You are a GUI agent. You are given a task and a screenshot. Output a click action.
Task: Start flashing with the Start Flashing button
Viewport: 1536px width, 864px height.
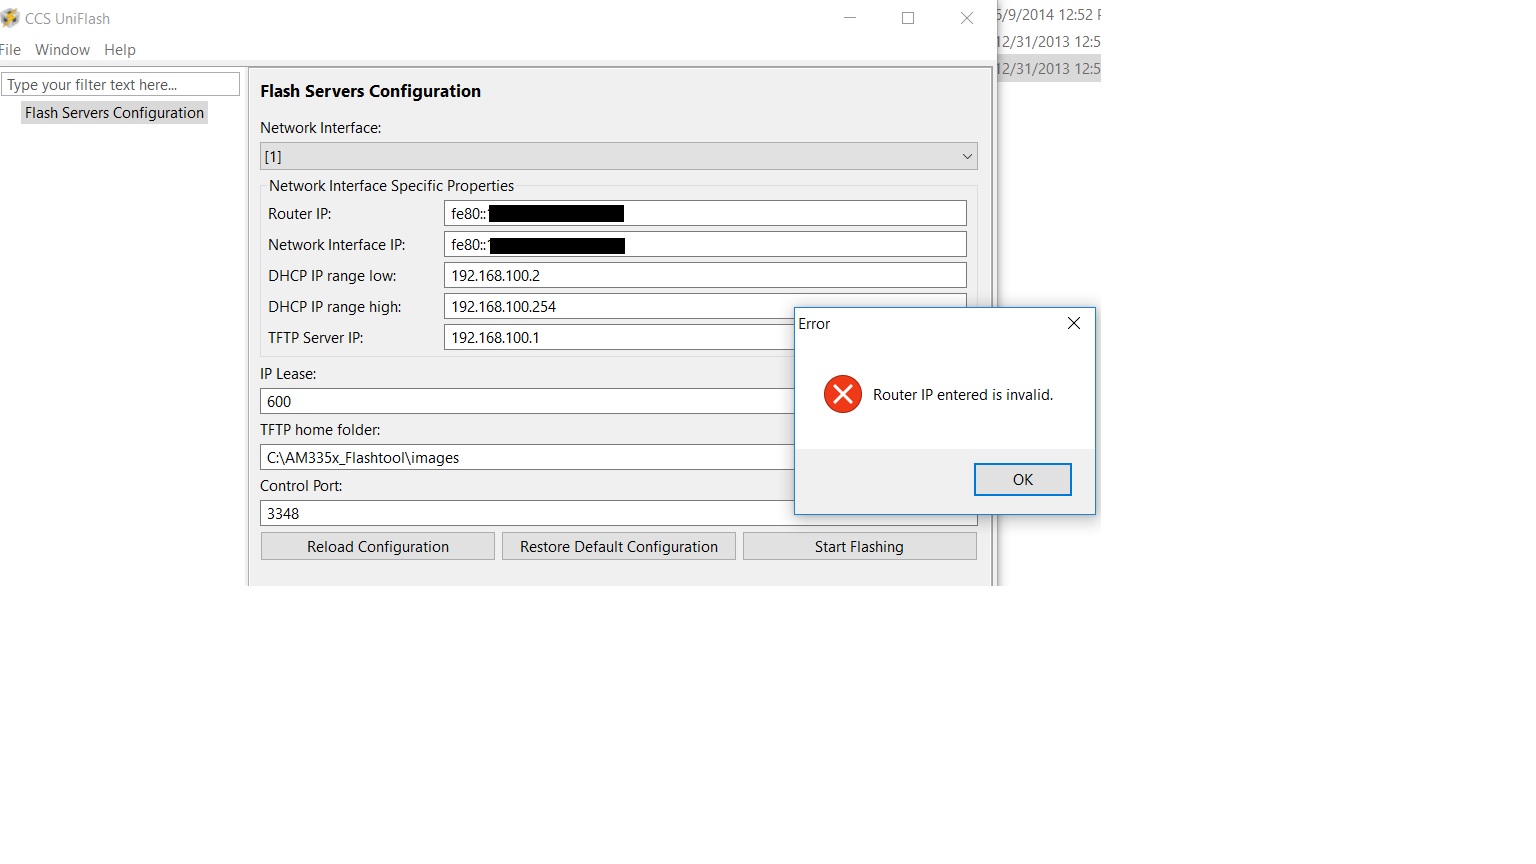click(859, 546)
